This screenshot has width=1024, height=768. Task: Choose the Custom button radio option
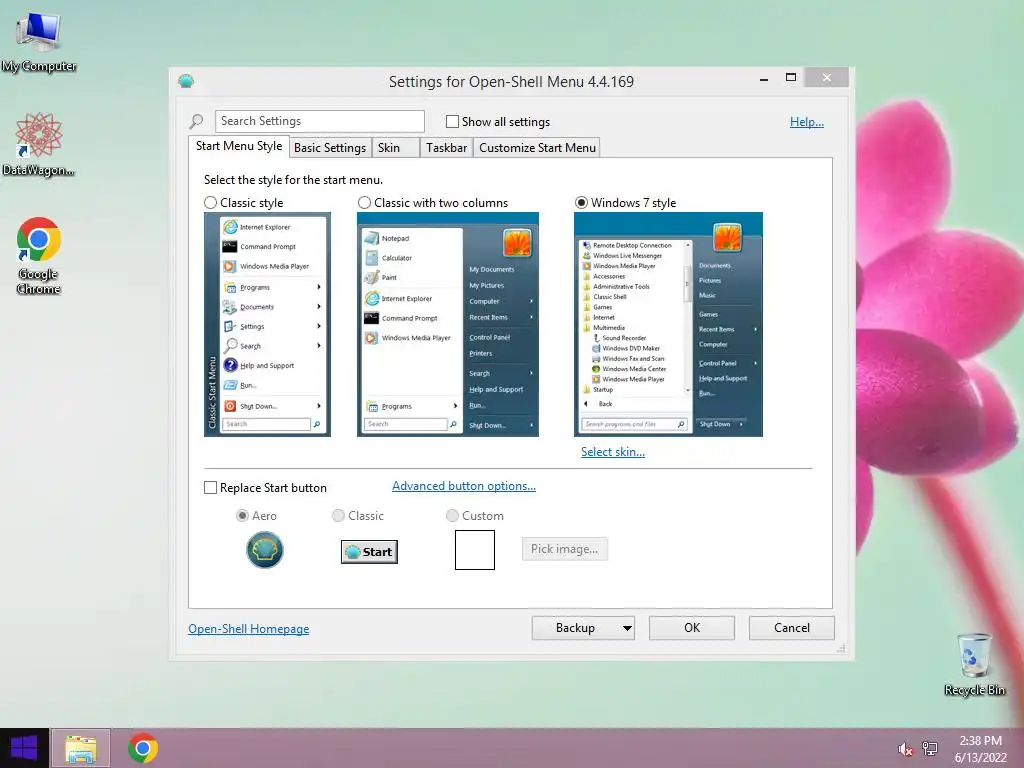452,516
